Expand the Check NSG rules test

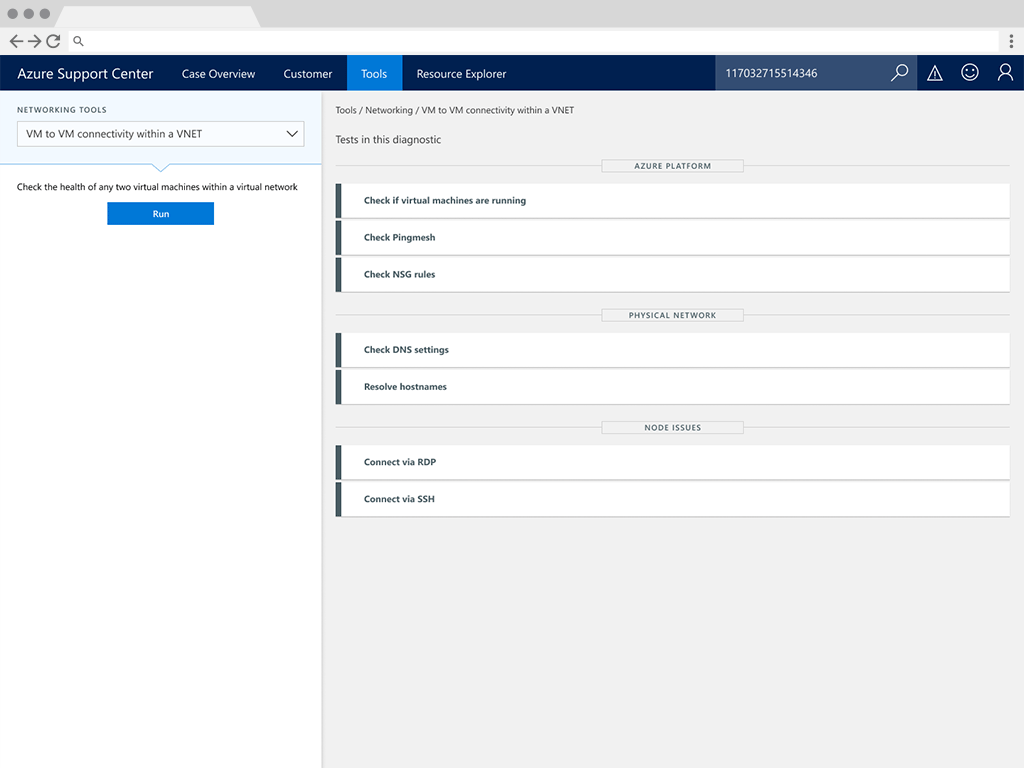(x=673, y=274)
